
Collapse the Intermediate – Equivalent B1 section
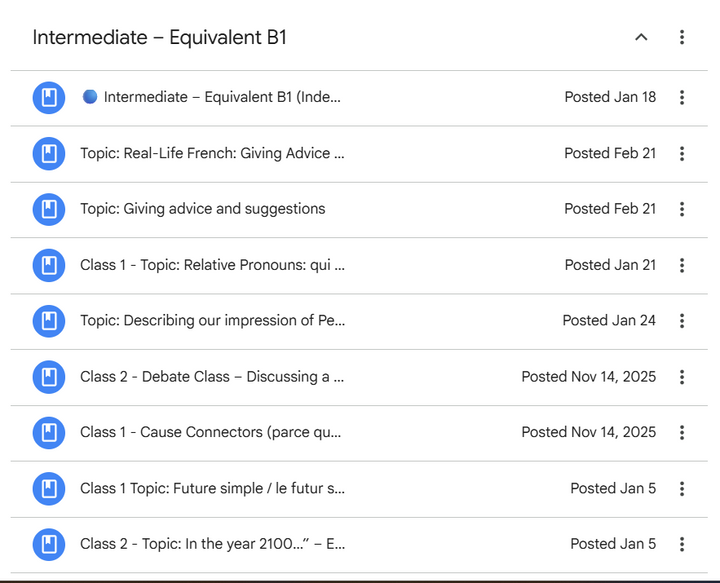click(x=641, y=37)
